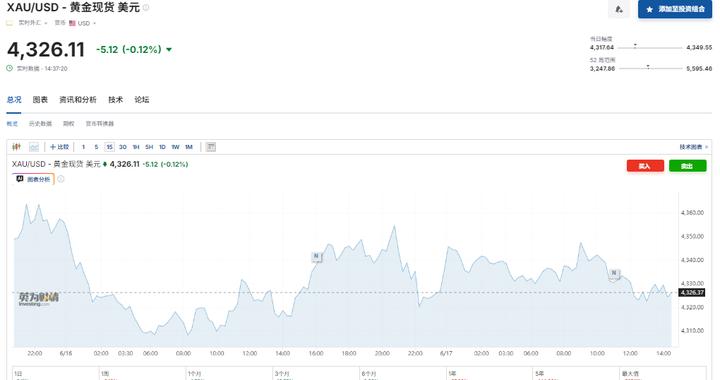Switch to the 总况 tab
This screenshot has height=380, width=720.
point(14,100)
